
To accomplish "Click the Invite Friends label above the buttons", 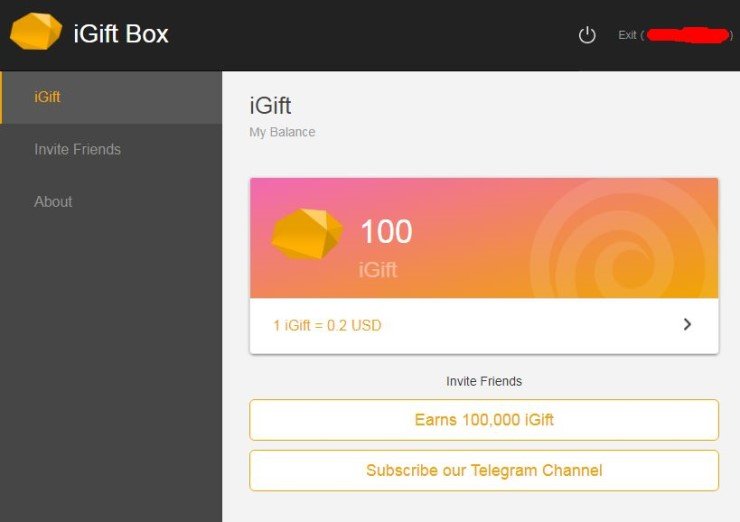I will point(484,381).
